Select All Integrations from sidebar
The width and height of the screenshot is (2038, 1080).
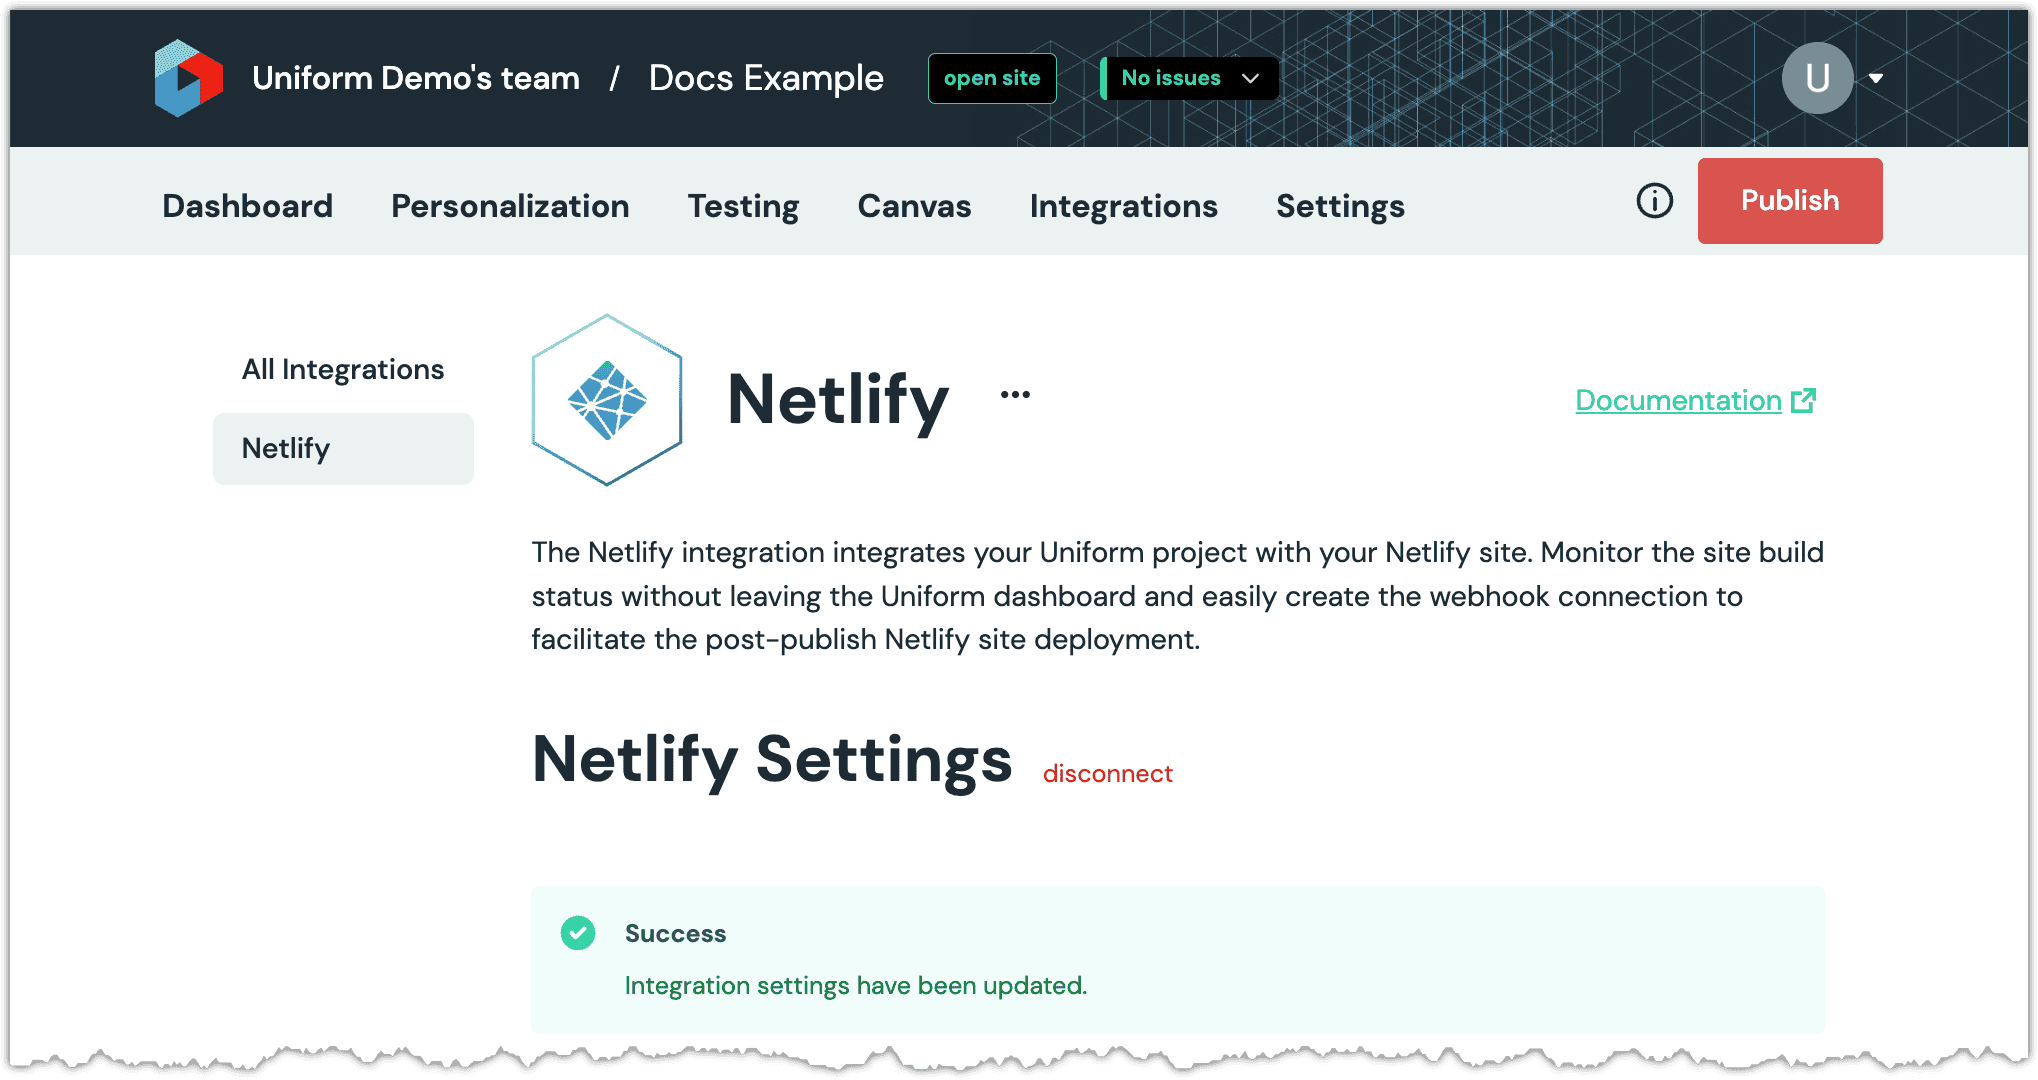coord(341,369)
